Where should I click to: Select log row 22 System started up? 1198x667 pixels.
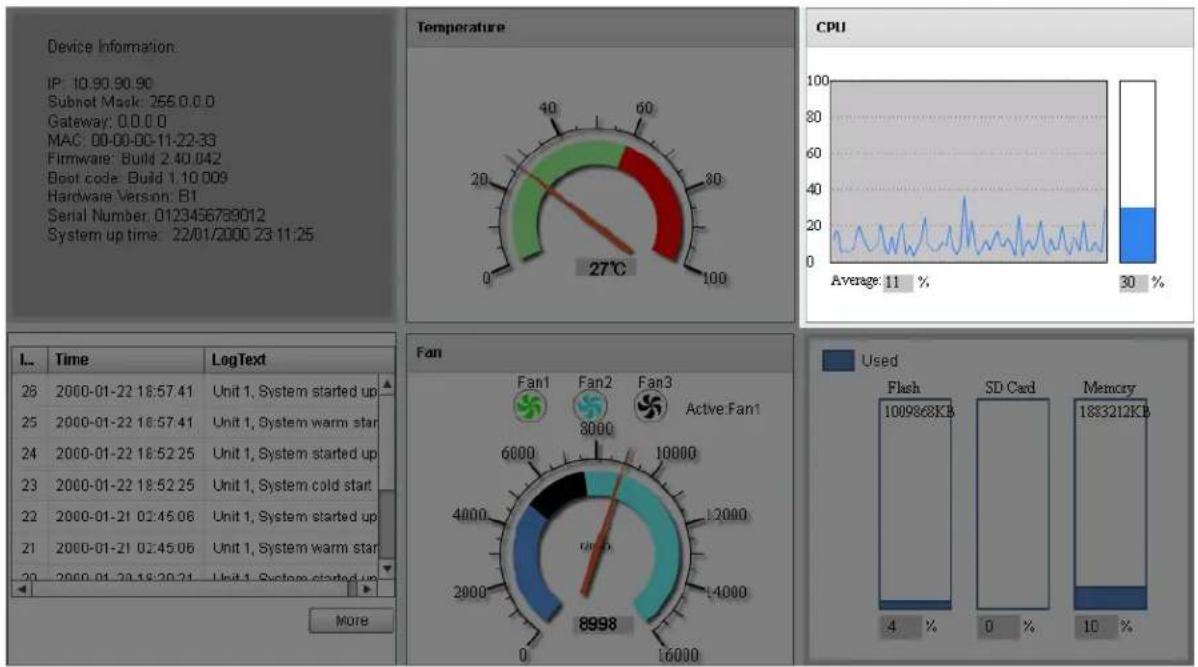pos(196,516)
